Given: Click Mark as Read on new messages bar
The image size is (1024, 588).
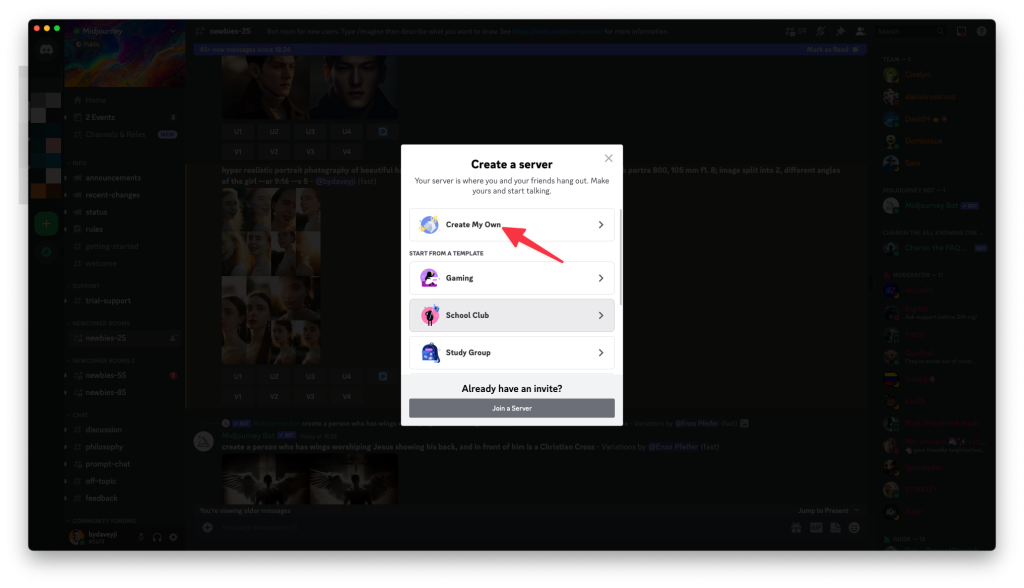Looking at the screenshot, I should pyautogui.click(x=833, y=50).
